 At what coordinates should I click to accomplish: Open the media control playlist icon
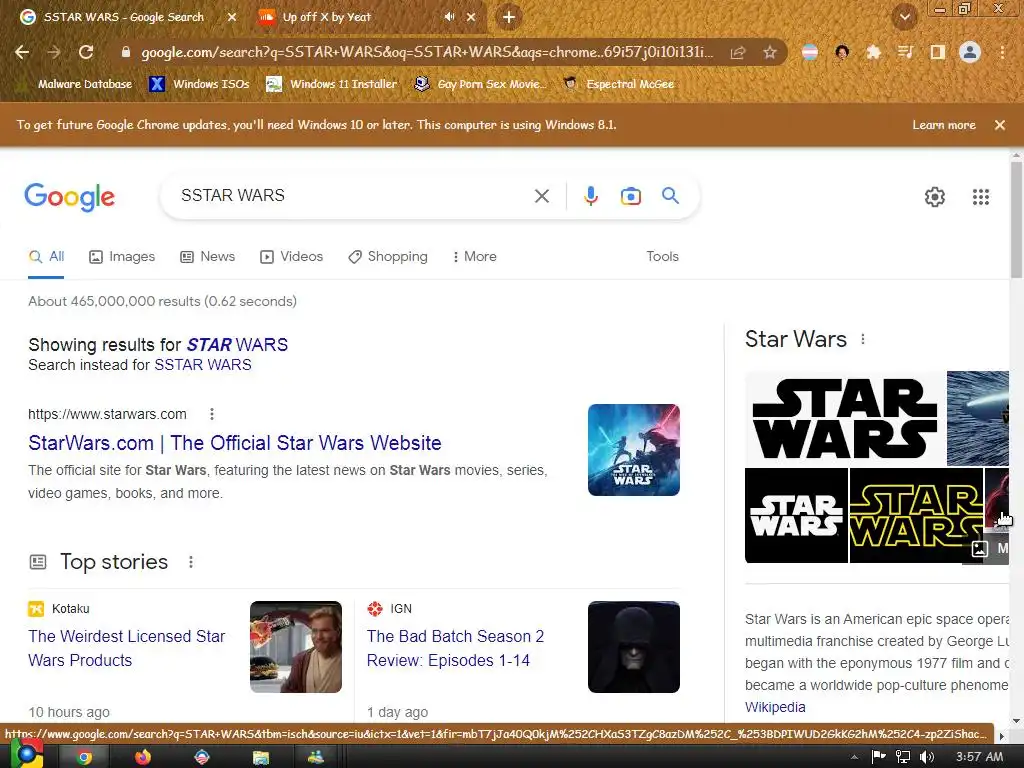[905, 52]
